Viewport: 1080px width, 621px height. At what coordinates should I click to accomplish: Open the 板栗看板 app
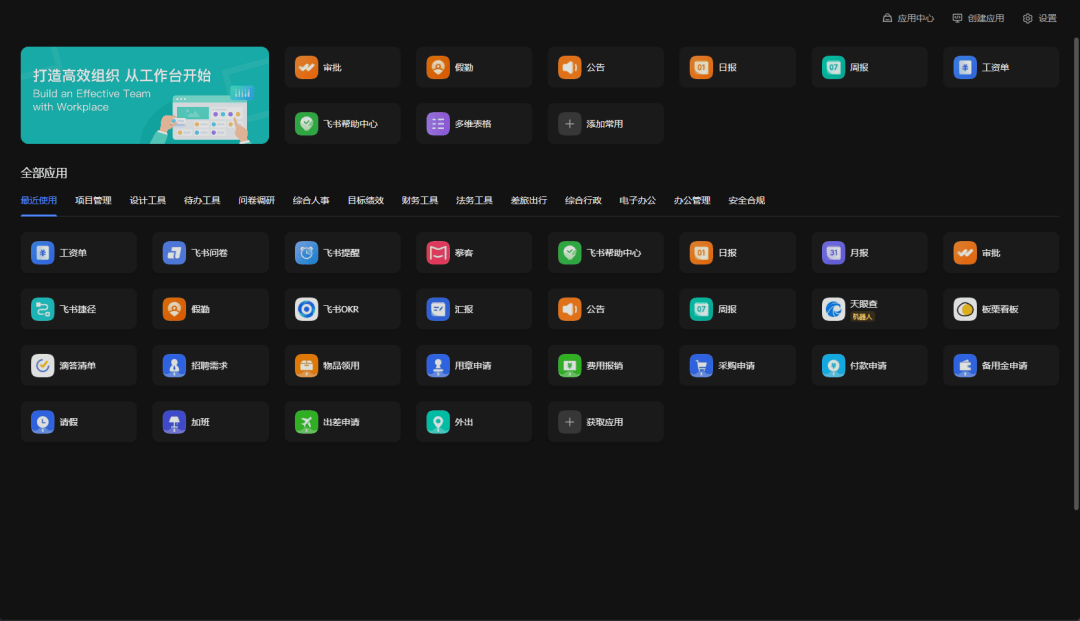coord(1001,309)
